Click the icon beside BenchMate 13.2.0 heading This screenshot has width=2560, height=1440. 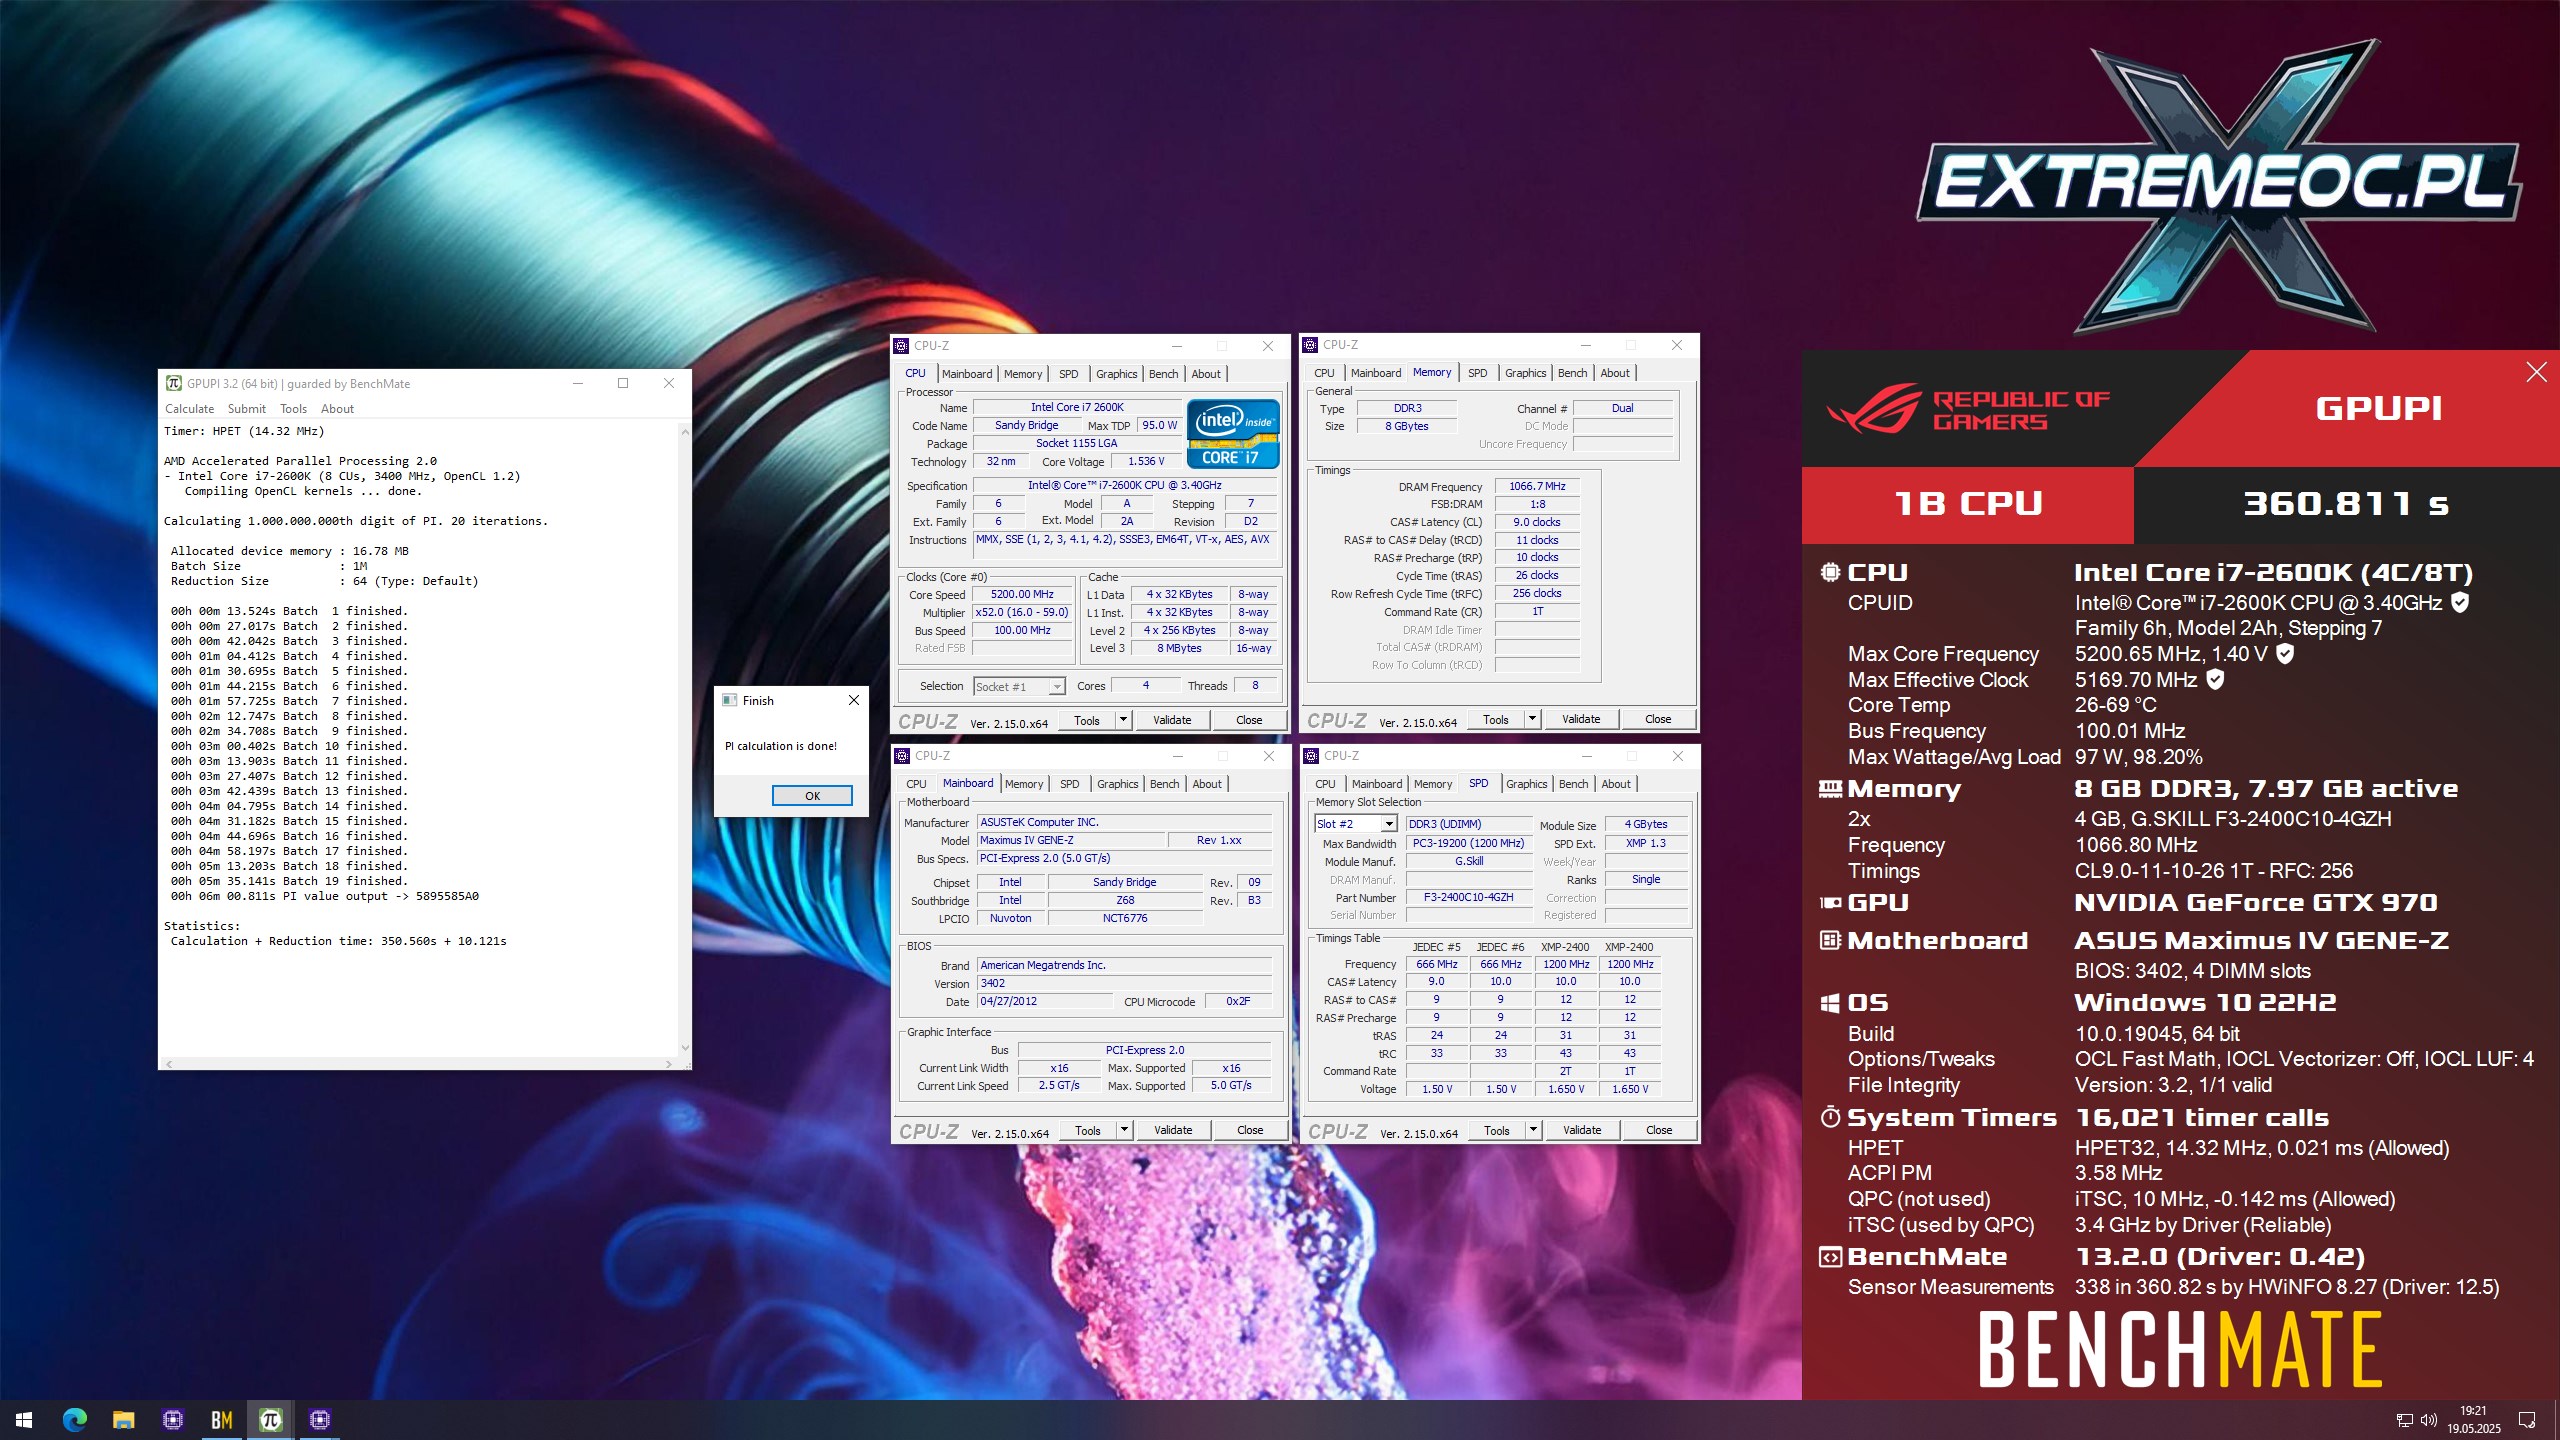coord(1830,1257)
